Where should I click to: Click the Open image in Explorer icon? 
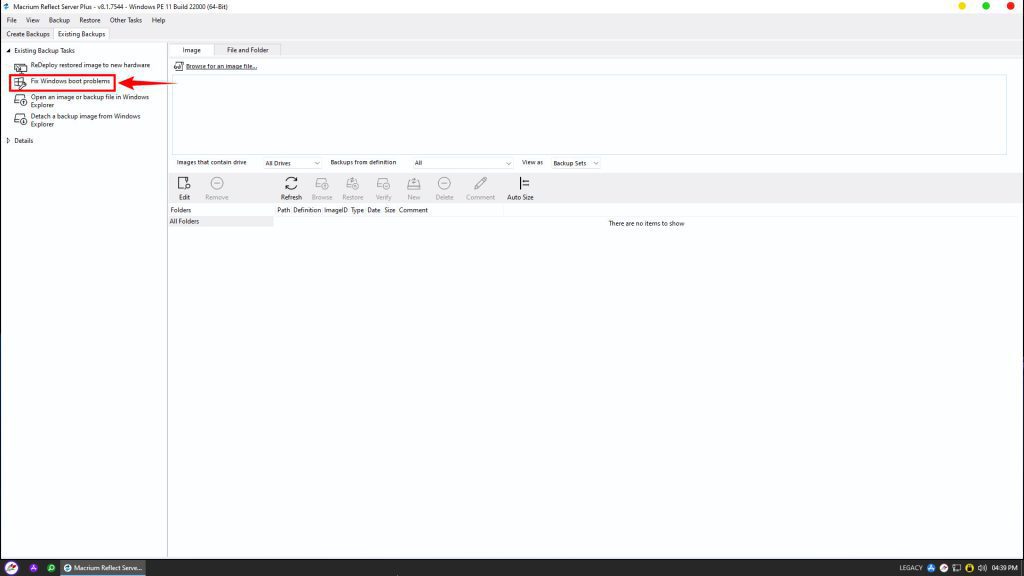pyautogui.click(x=20, y=100)
